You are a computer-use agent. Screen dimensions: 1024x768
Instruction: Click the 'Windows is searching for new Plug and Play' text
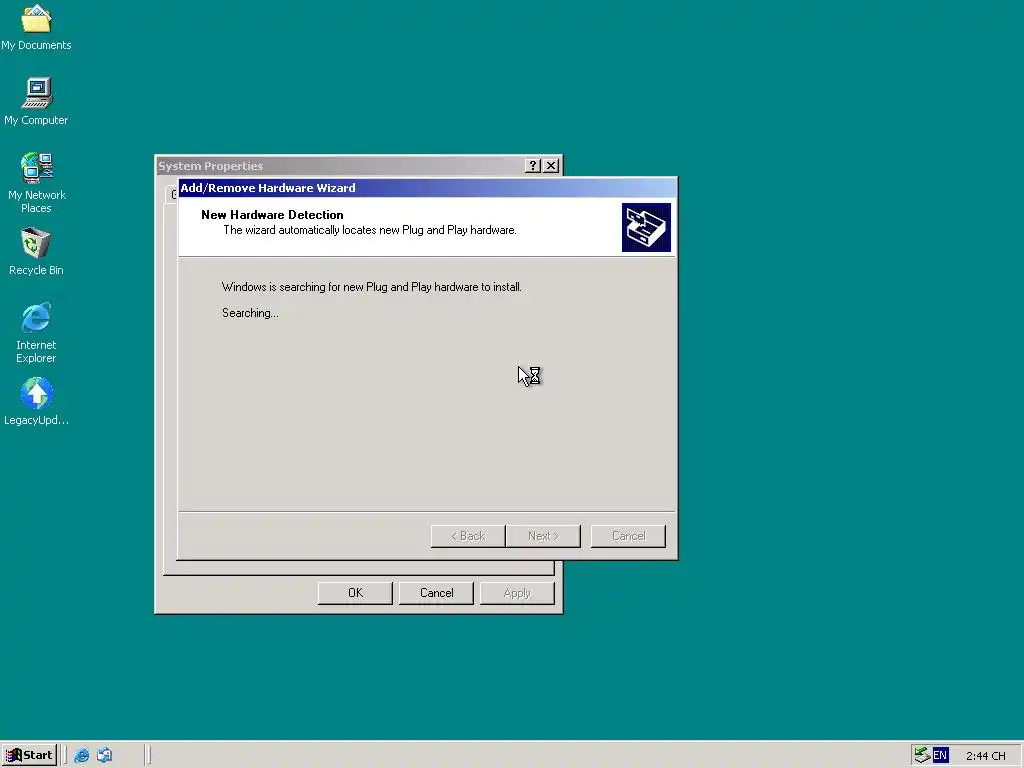[x=372, y=287]
